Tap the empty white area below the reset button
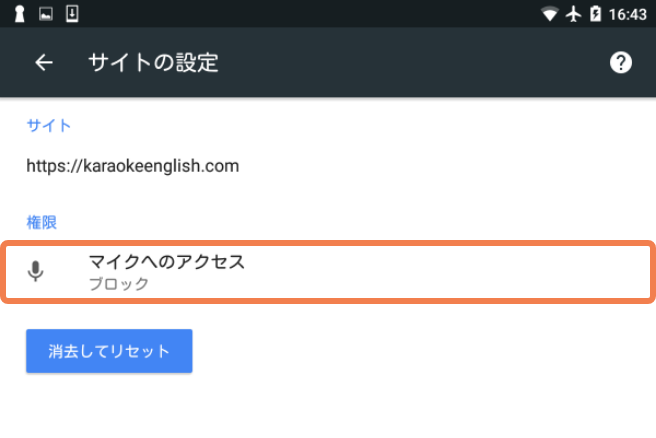The image size is (656, 438). point(328,406)
